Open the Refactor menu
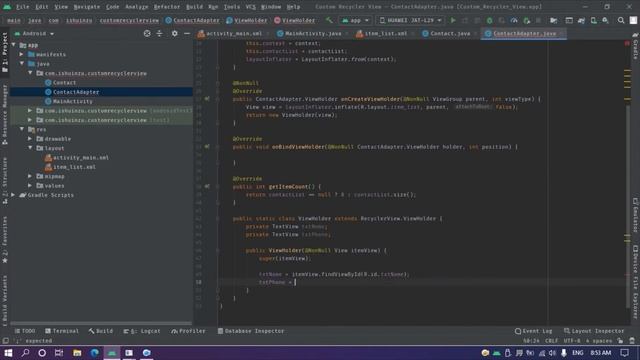The height and width of the screenshot is (360, 640). pyautogui.click(x=167, y=7)
